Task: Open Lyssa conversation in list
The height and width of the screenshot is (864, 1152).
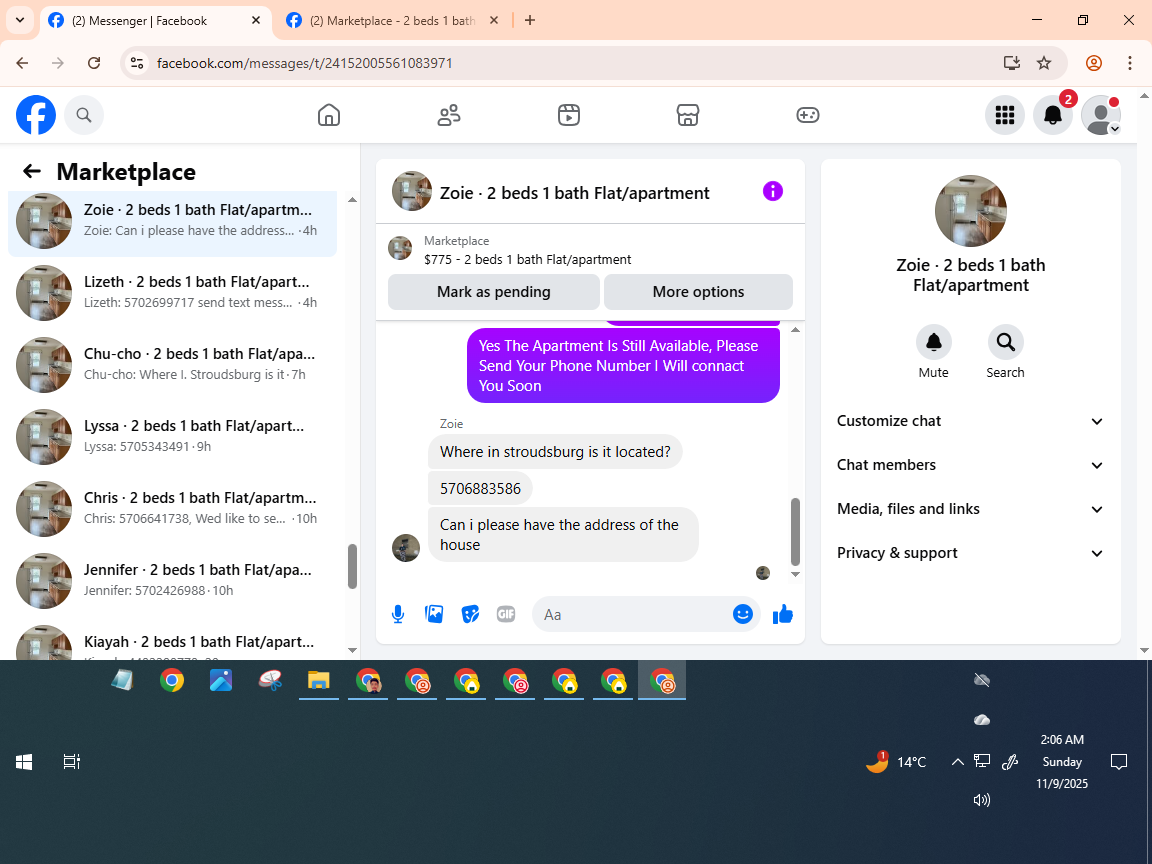Action: tap(173, 436)
